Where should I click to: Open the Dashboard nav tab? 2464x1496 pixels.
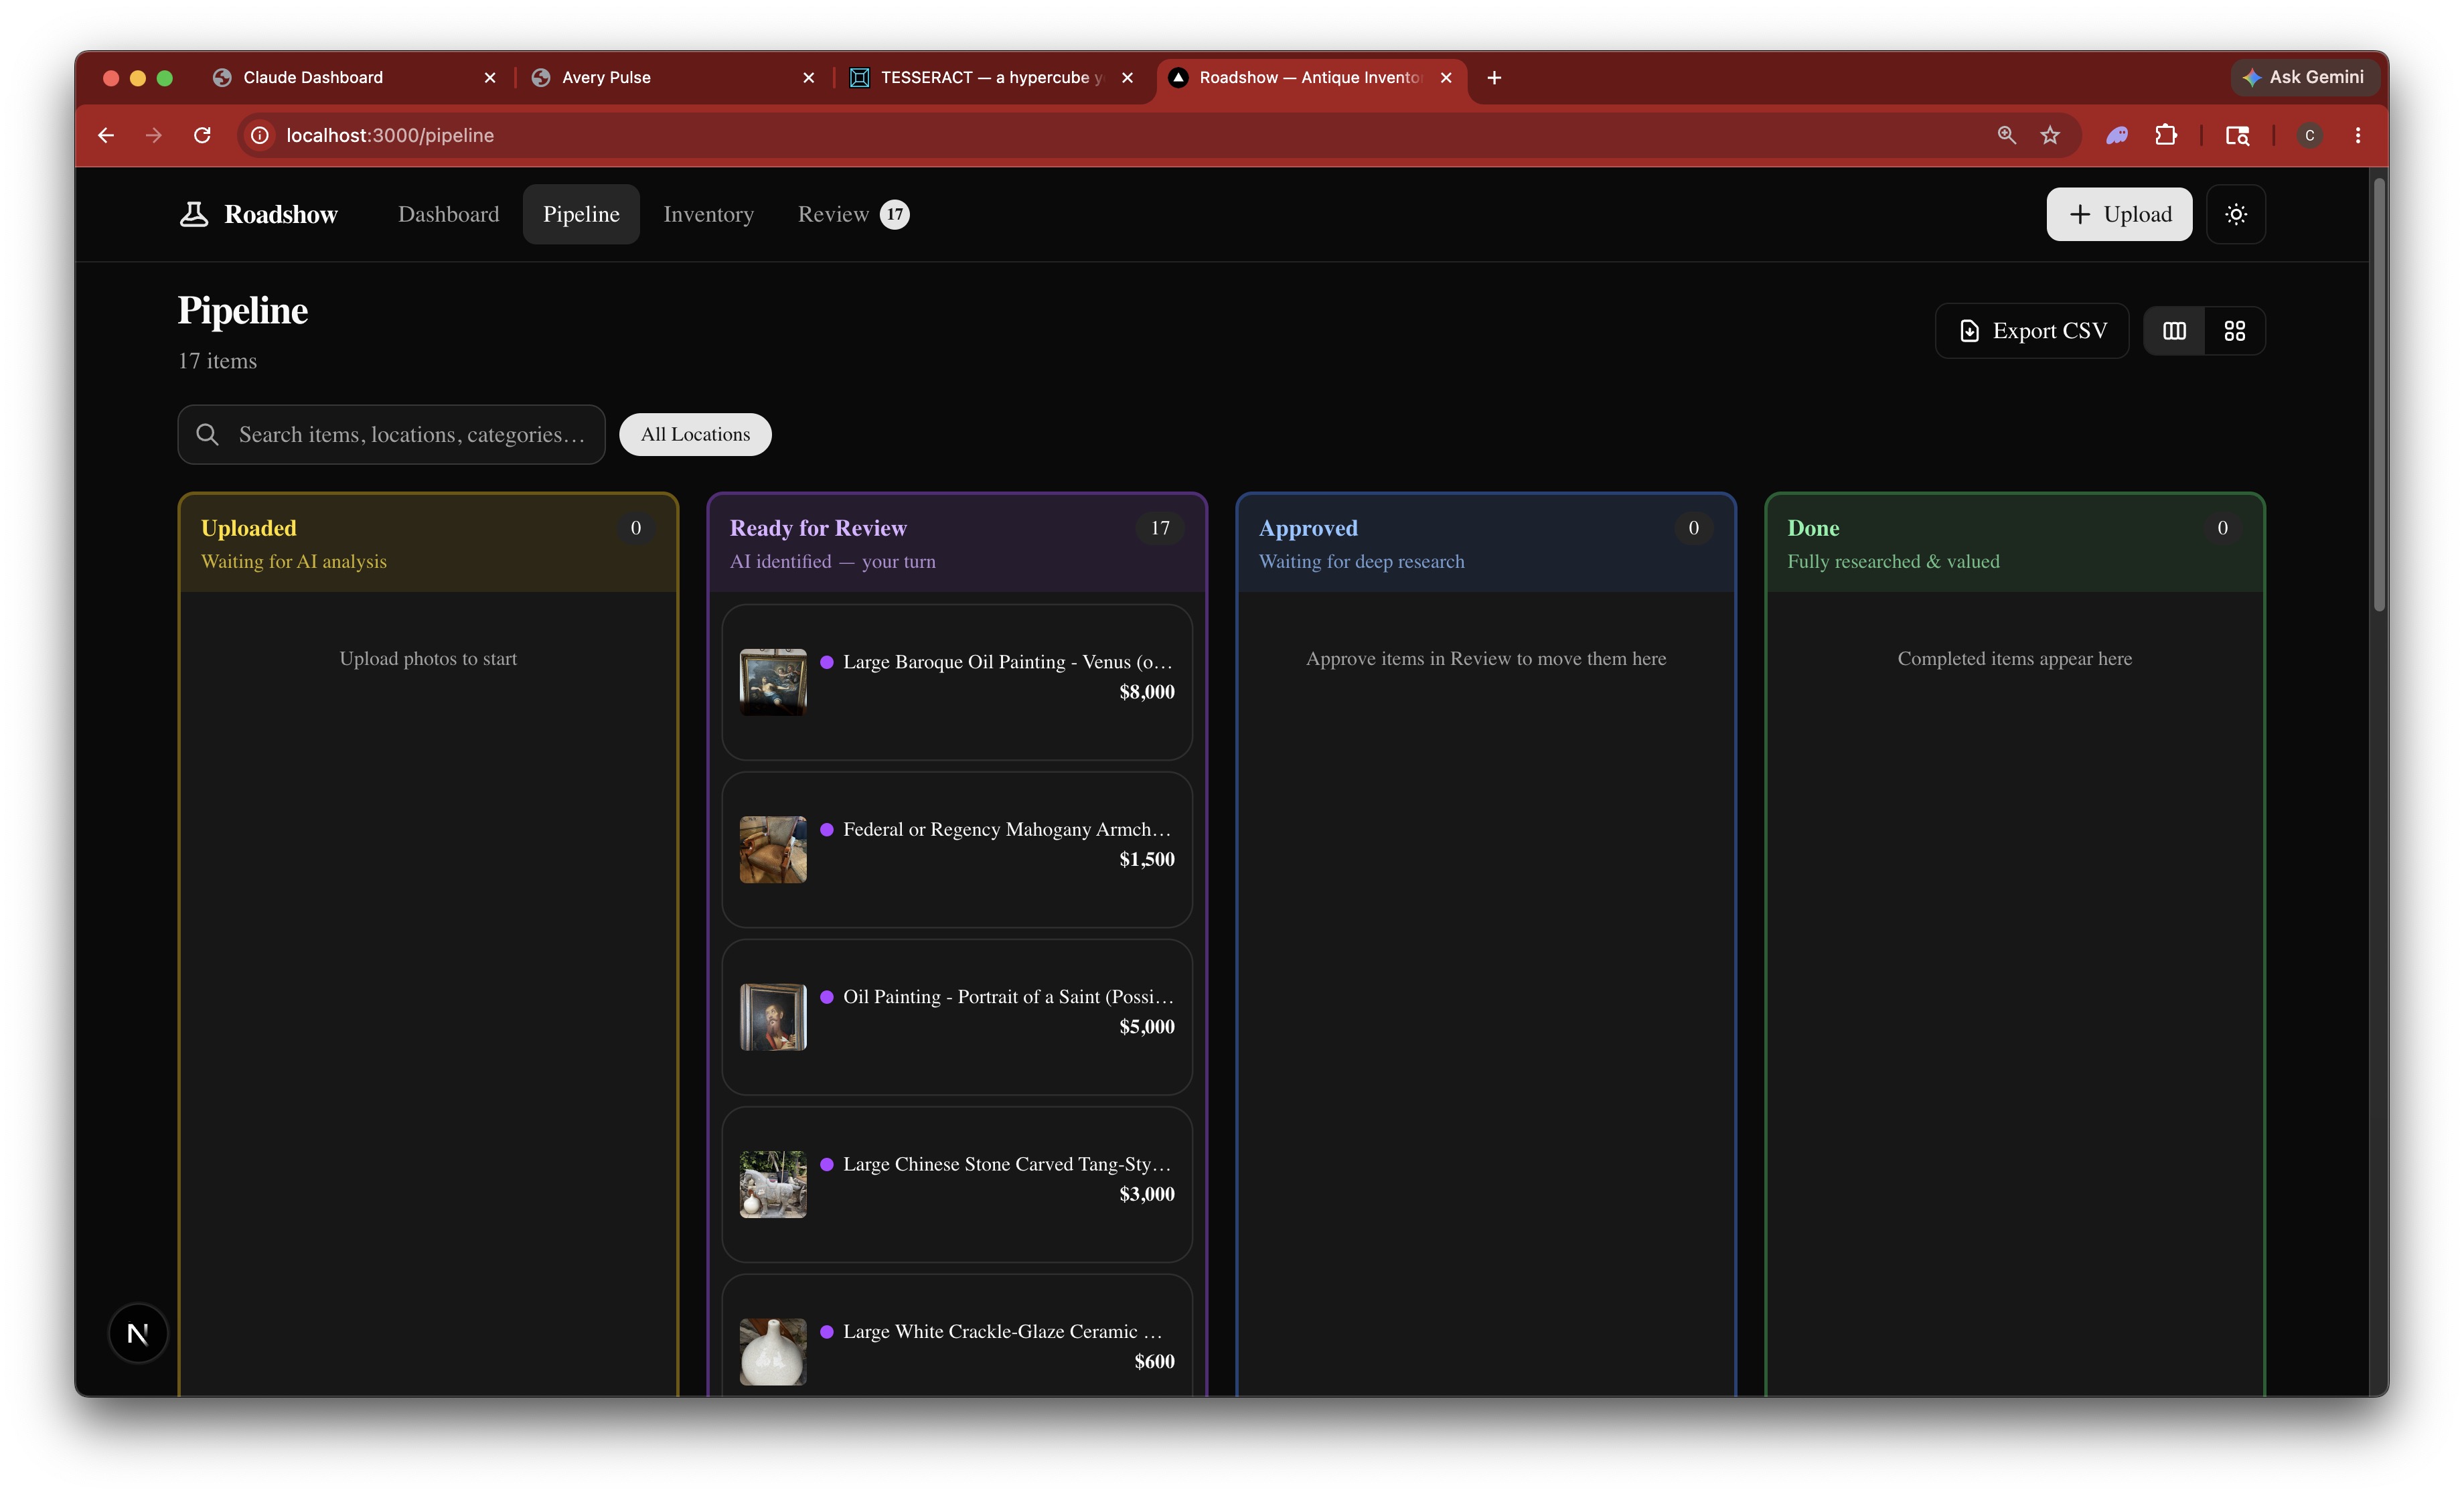point(448,214)
